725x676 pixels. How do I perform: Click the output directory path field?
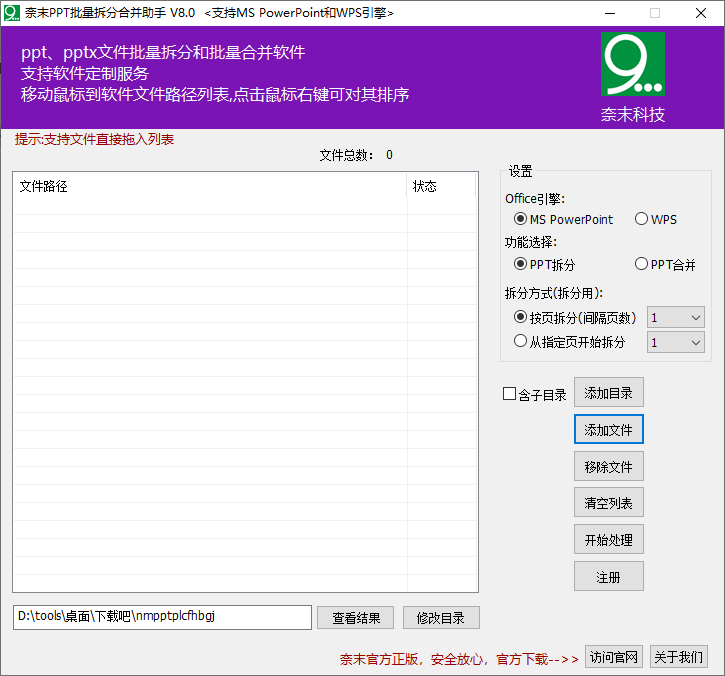[x=162, y=617]
